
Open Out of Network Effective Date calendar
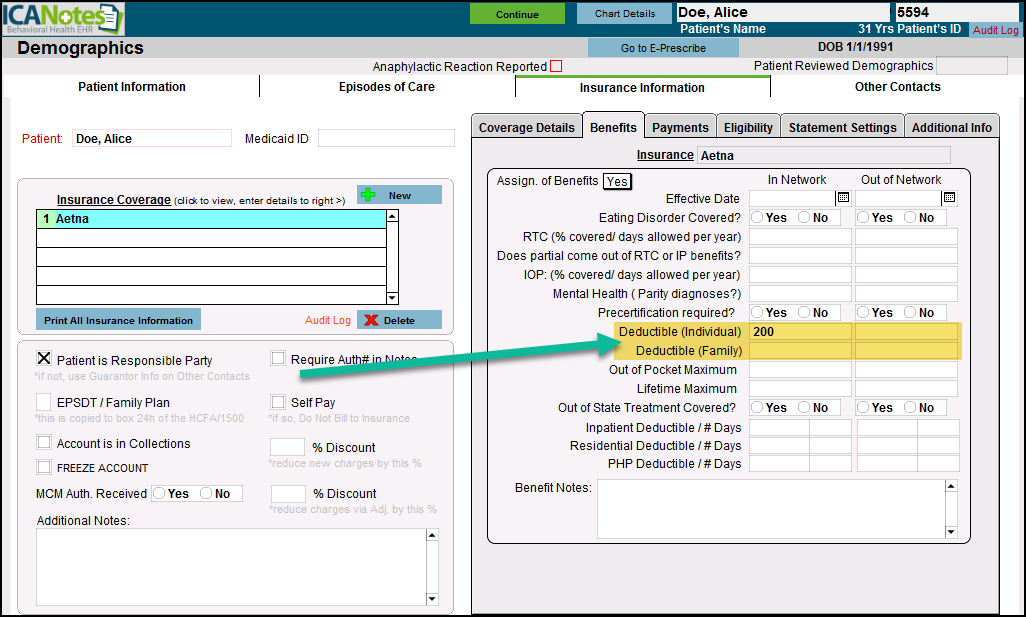[949, 198]
